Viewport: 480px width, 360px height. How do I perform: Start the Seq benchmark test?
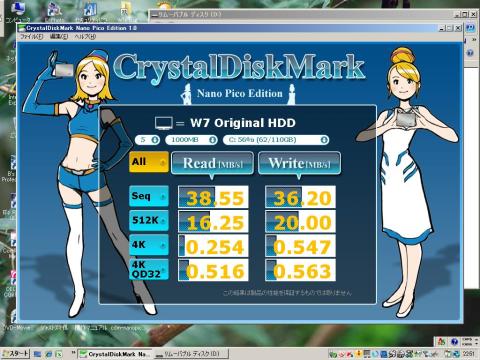pos(149,196)
